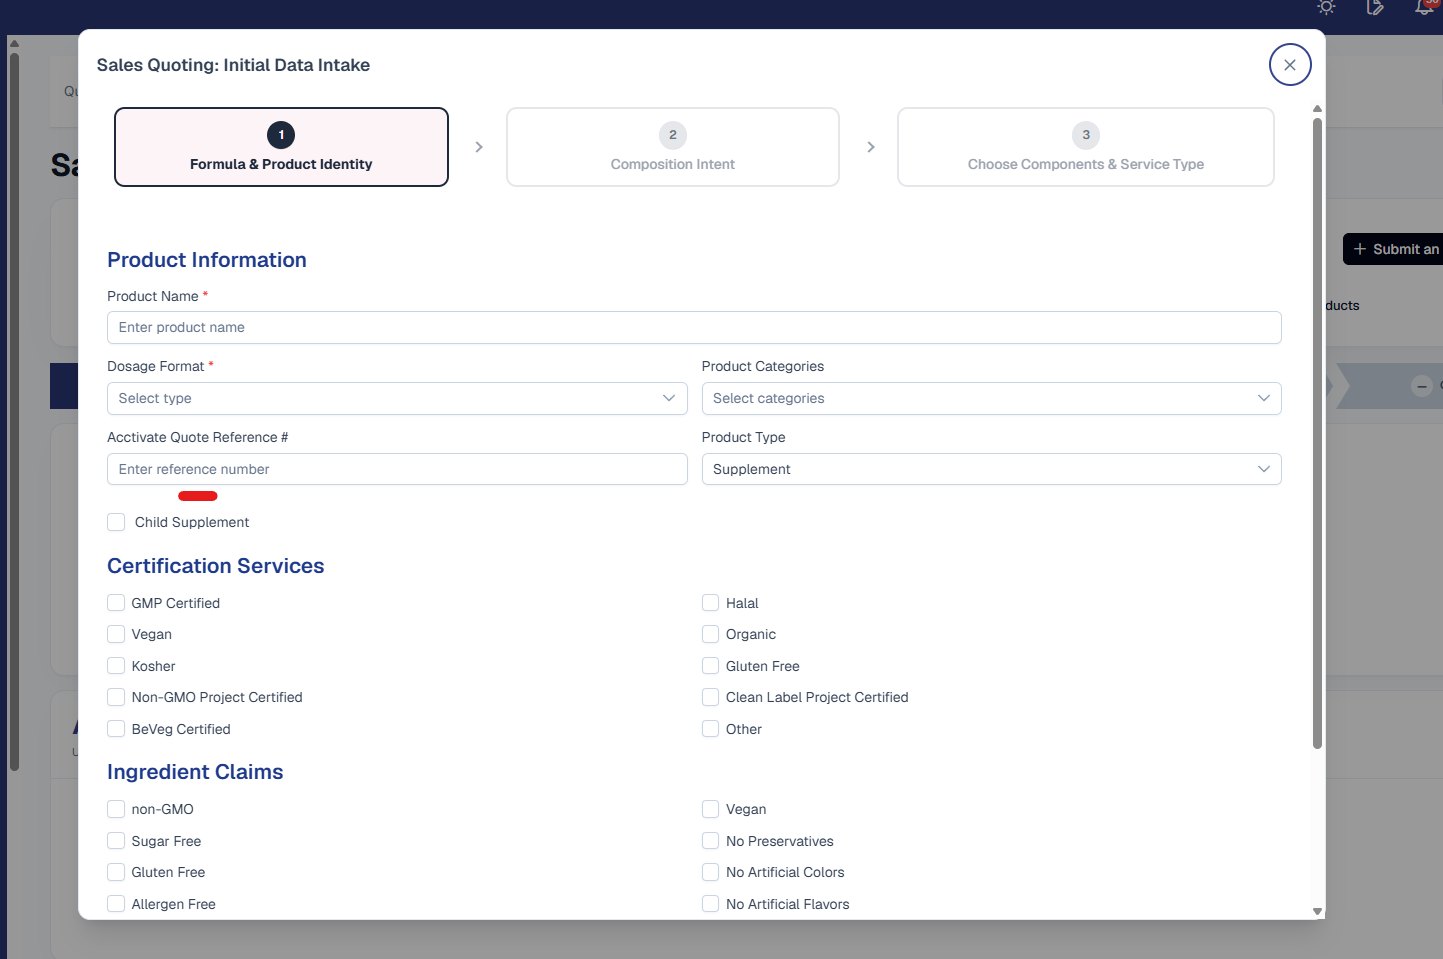Image resolution: width=1443 pixels, height=959 pixels.
Task: Close the Sales Quoting dialog
Action: 1290,65
